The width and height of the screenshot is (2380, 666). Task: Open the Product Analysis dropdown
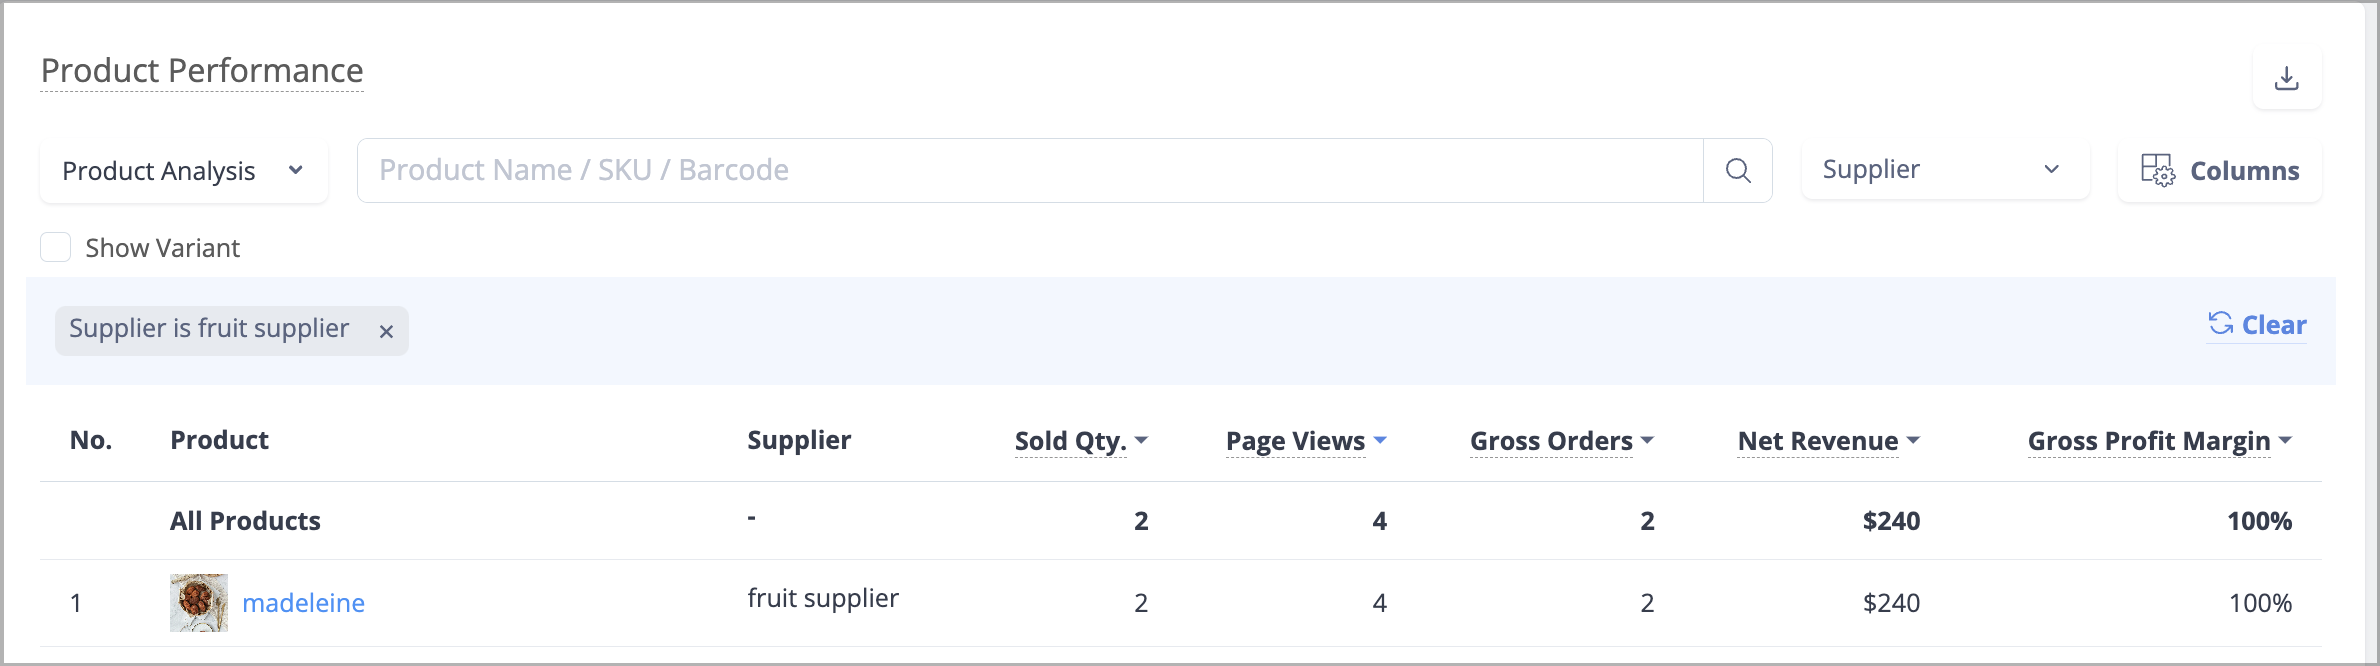click(184, 171)
